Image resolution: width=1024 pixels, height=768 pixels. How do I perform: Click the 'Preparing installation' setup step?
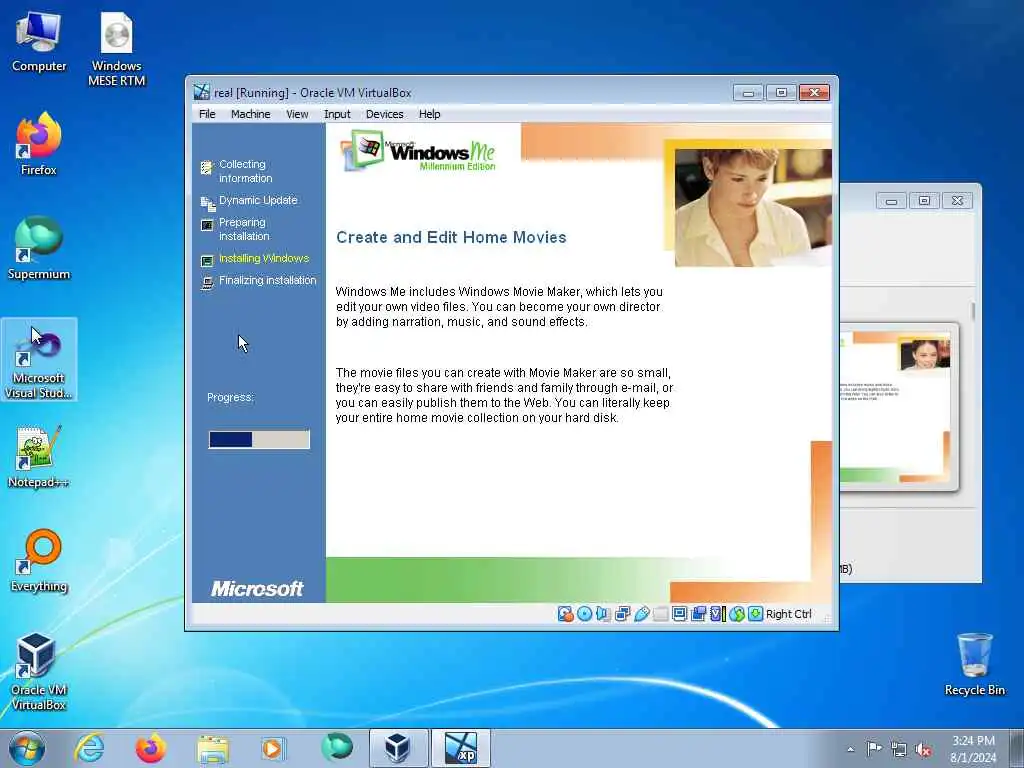tap(244, 229)
